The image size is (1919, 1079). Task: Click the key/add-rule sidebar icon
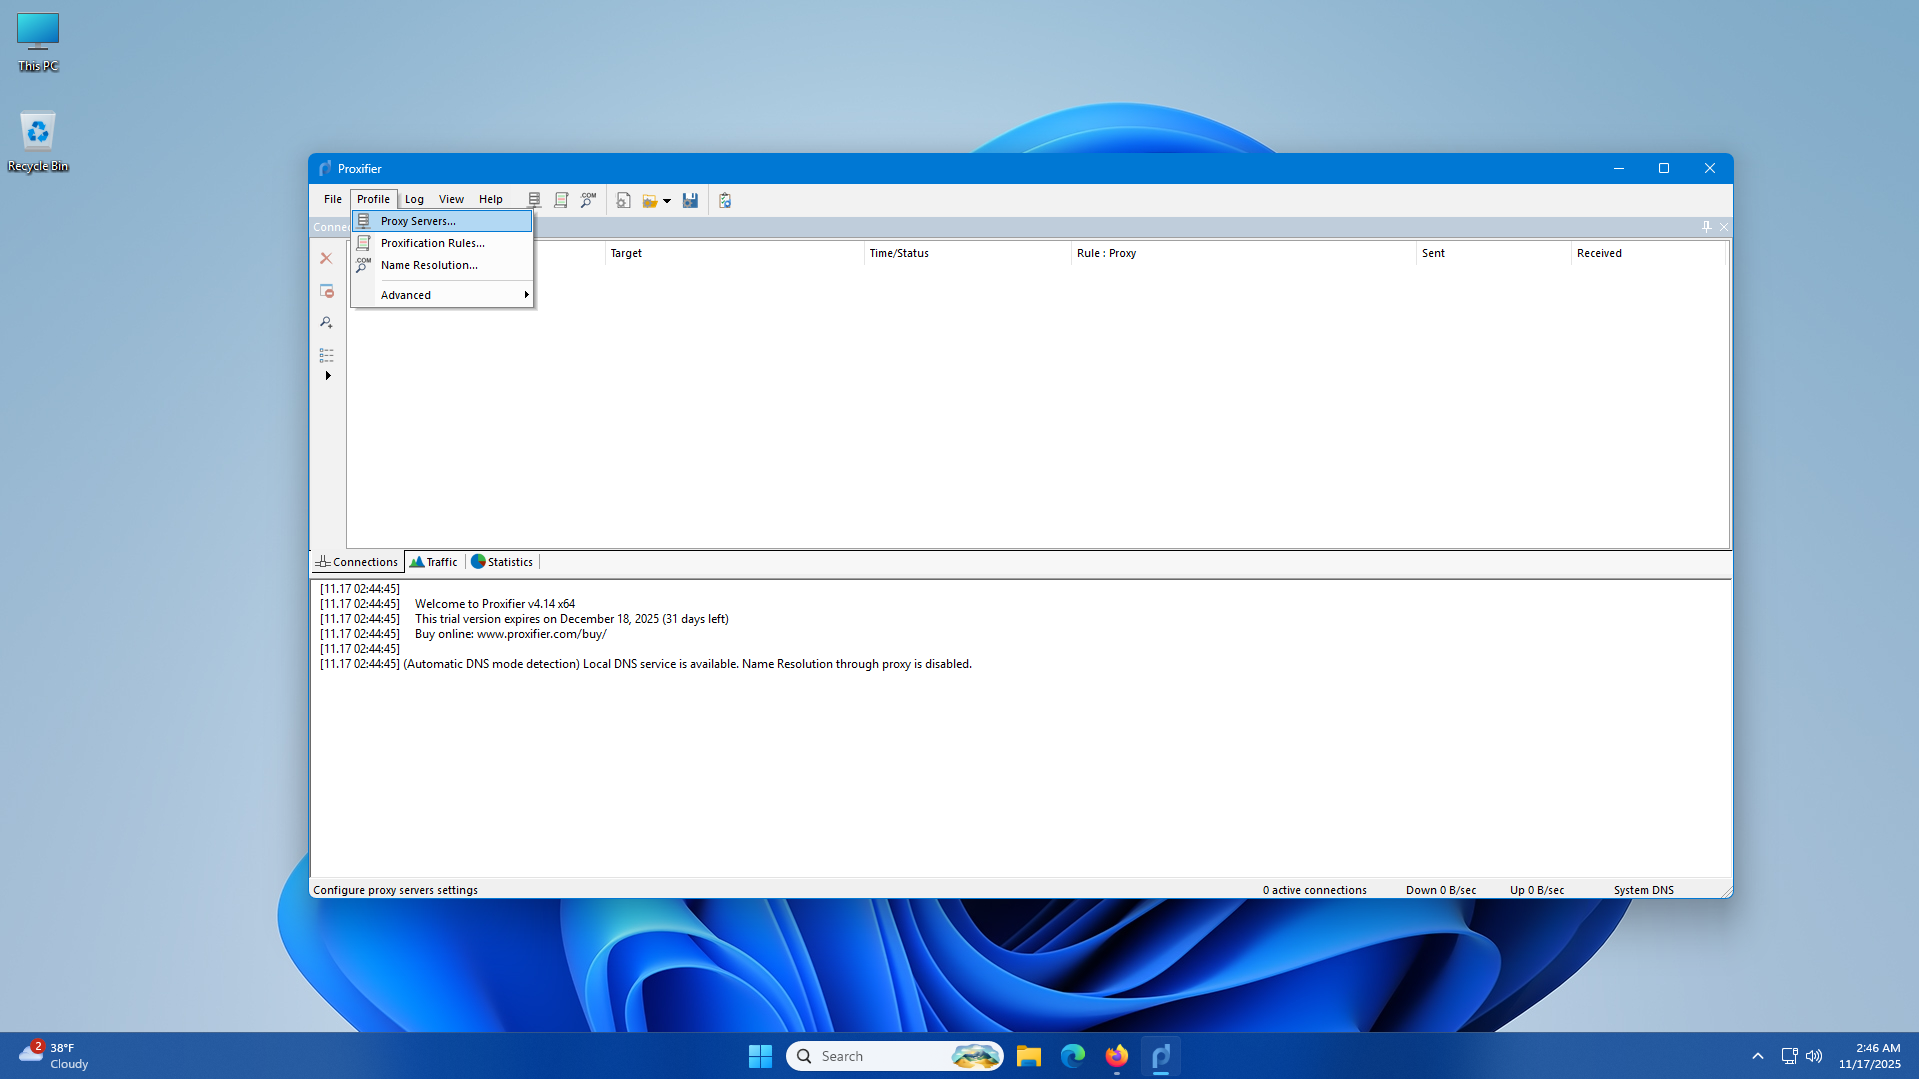[326, 323]
